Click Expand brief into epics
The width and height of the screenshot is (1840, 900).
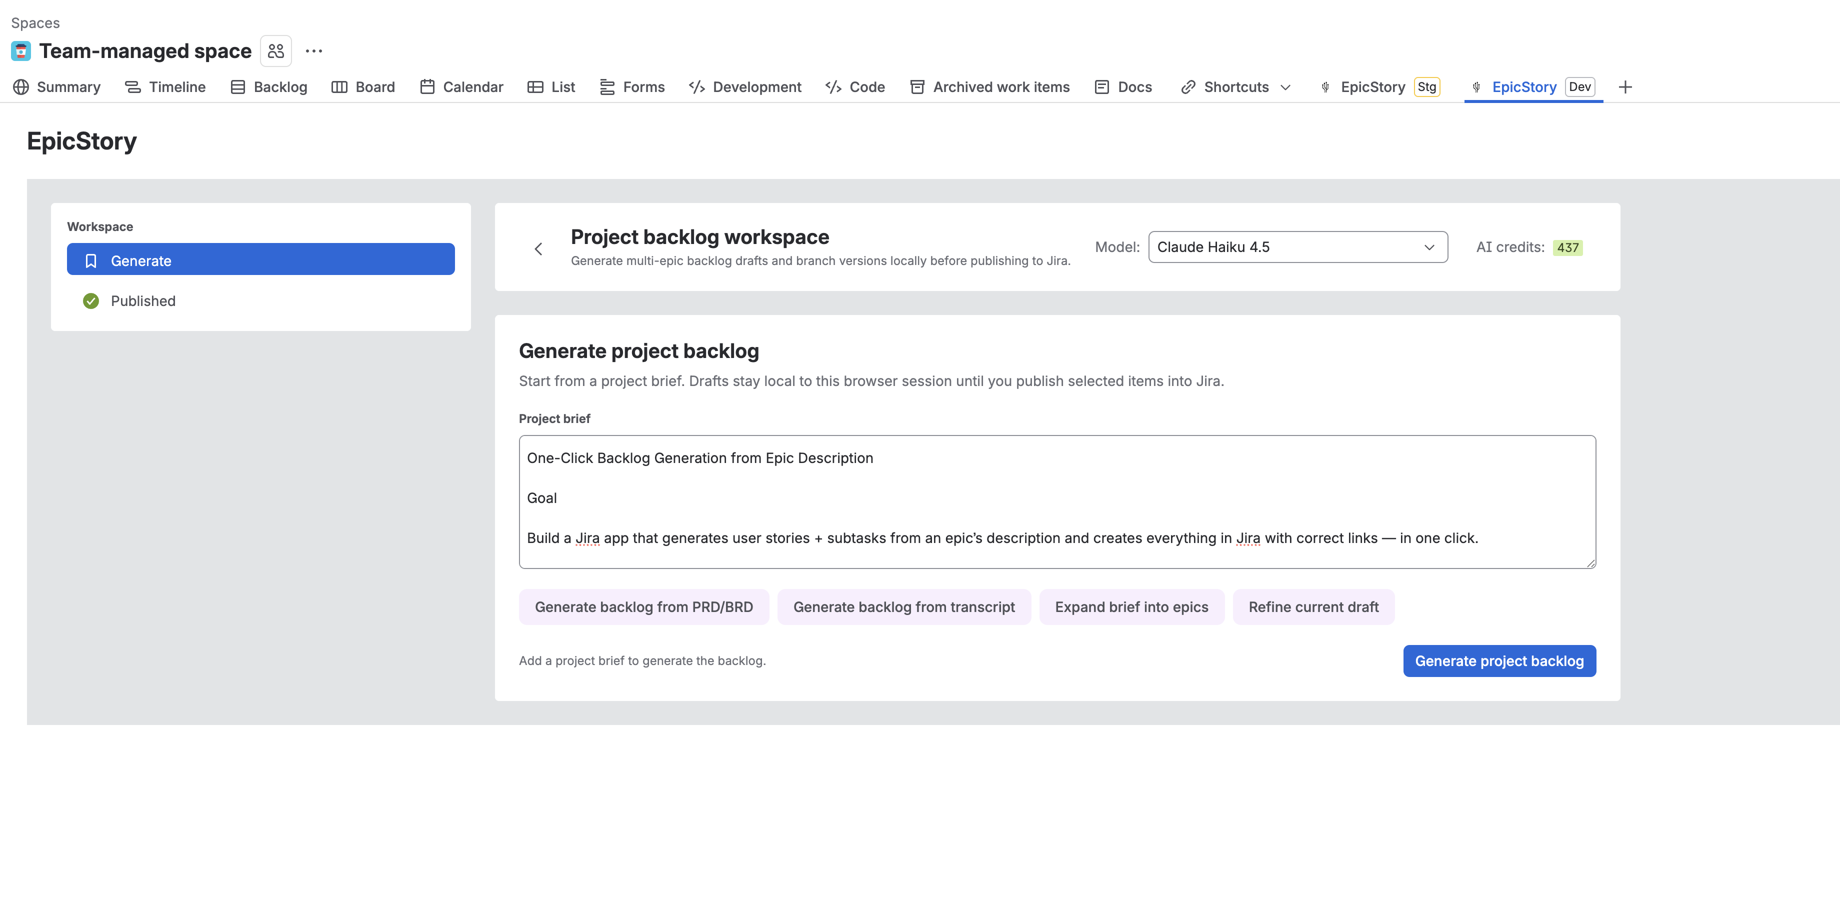(x=1131, y=607)
